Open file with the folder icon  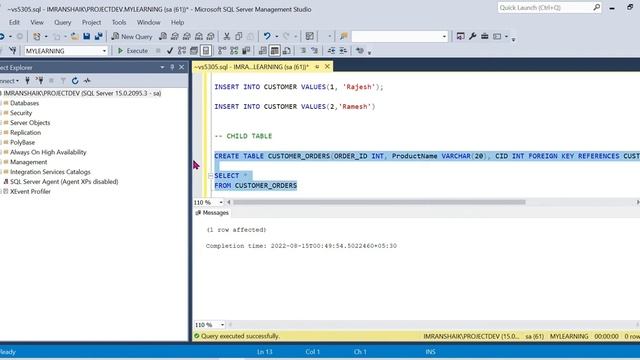tap(75, 36)
